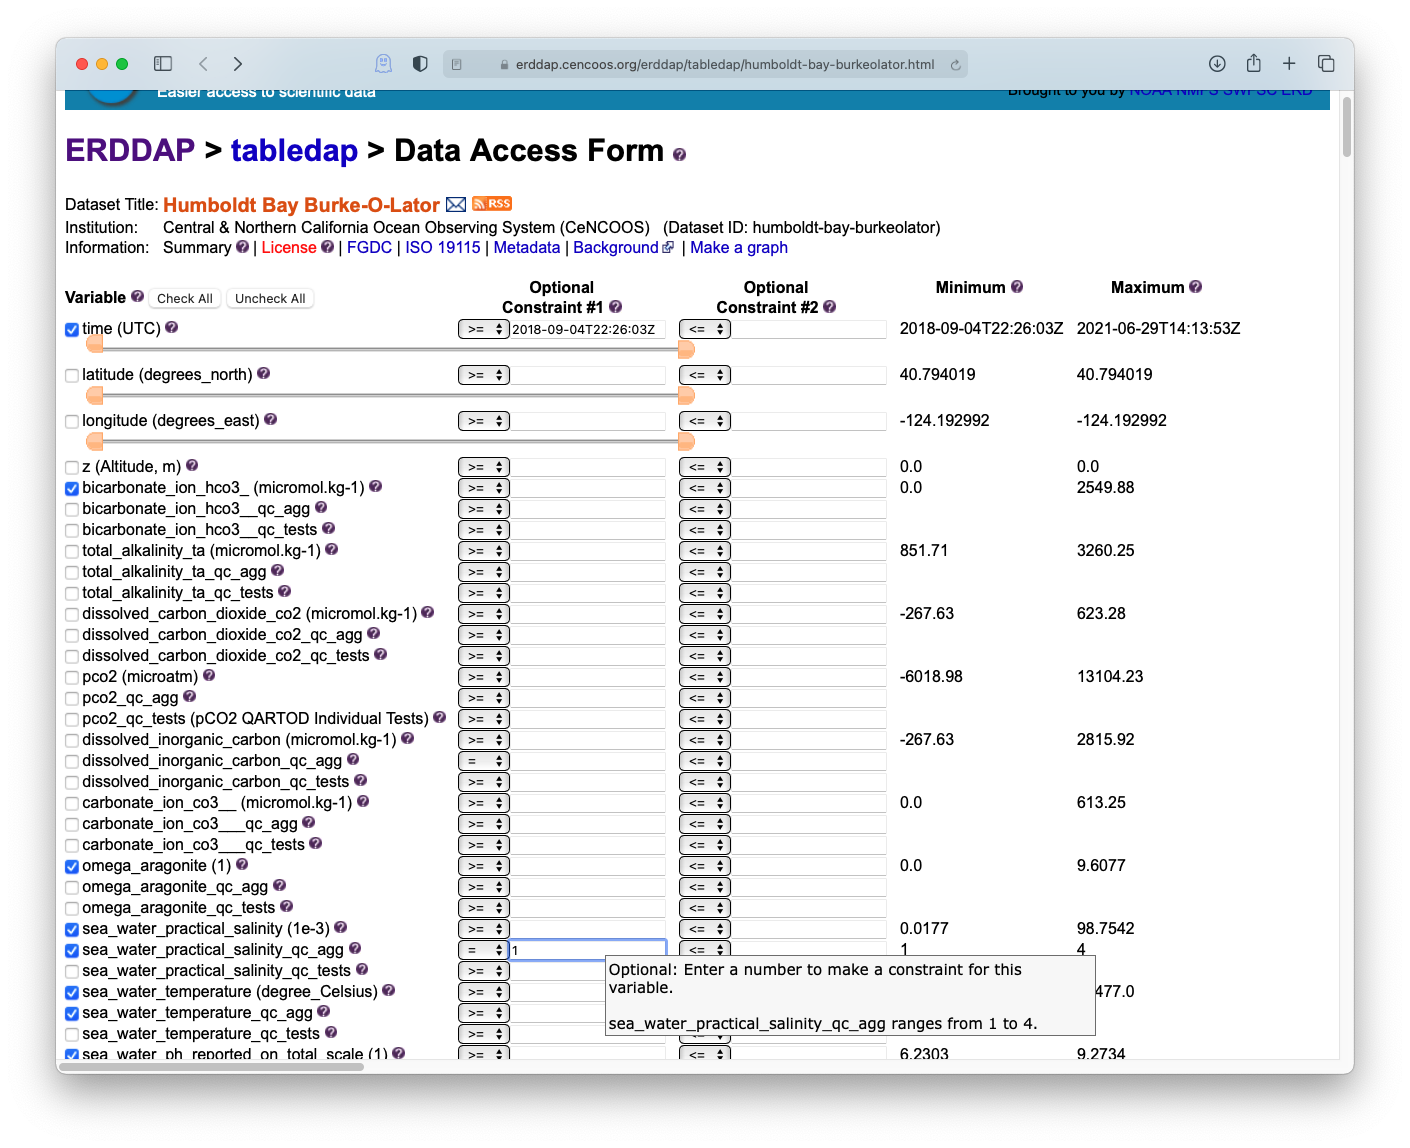This screenshot has height=1148, width=1410.
Task: Open the RSS feed icon
Action: click(x=492, y=203)
